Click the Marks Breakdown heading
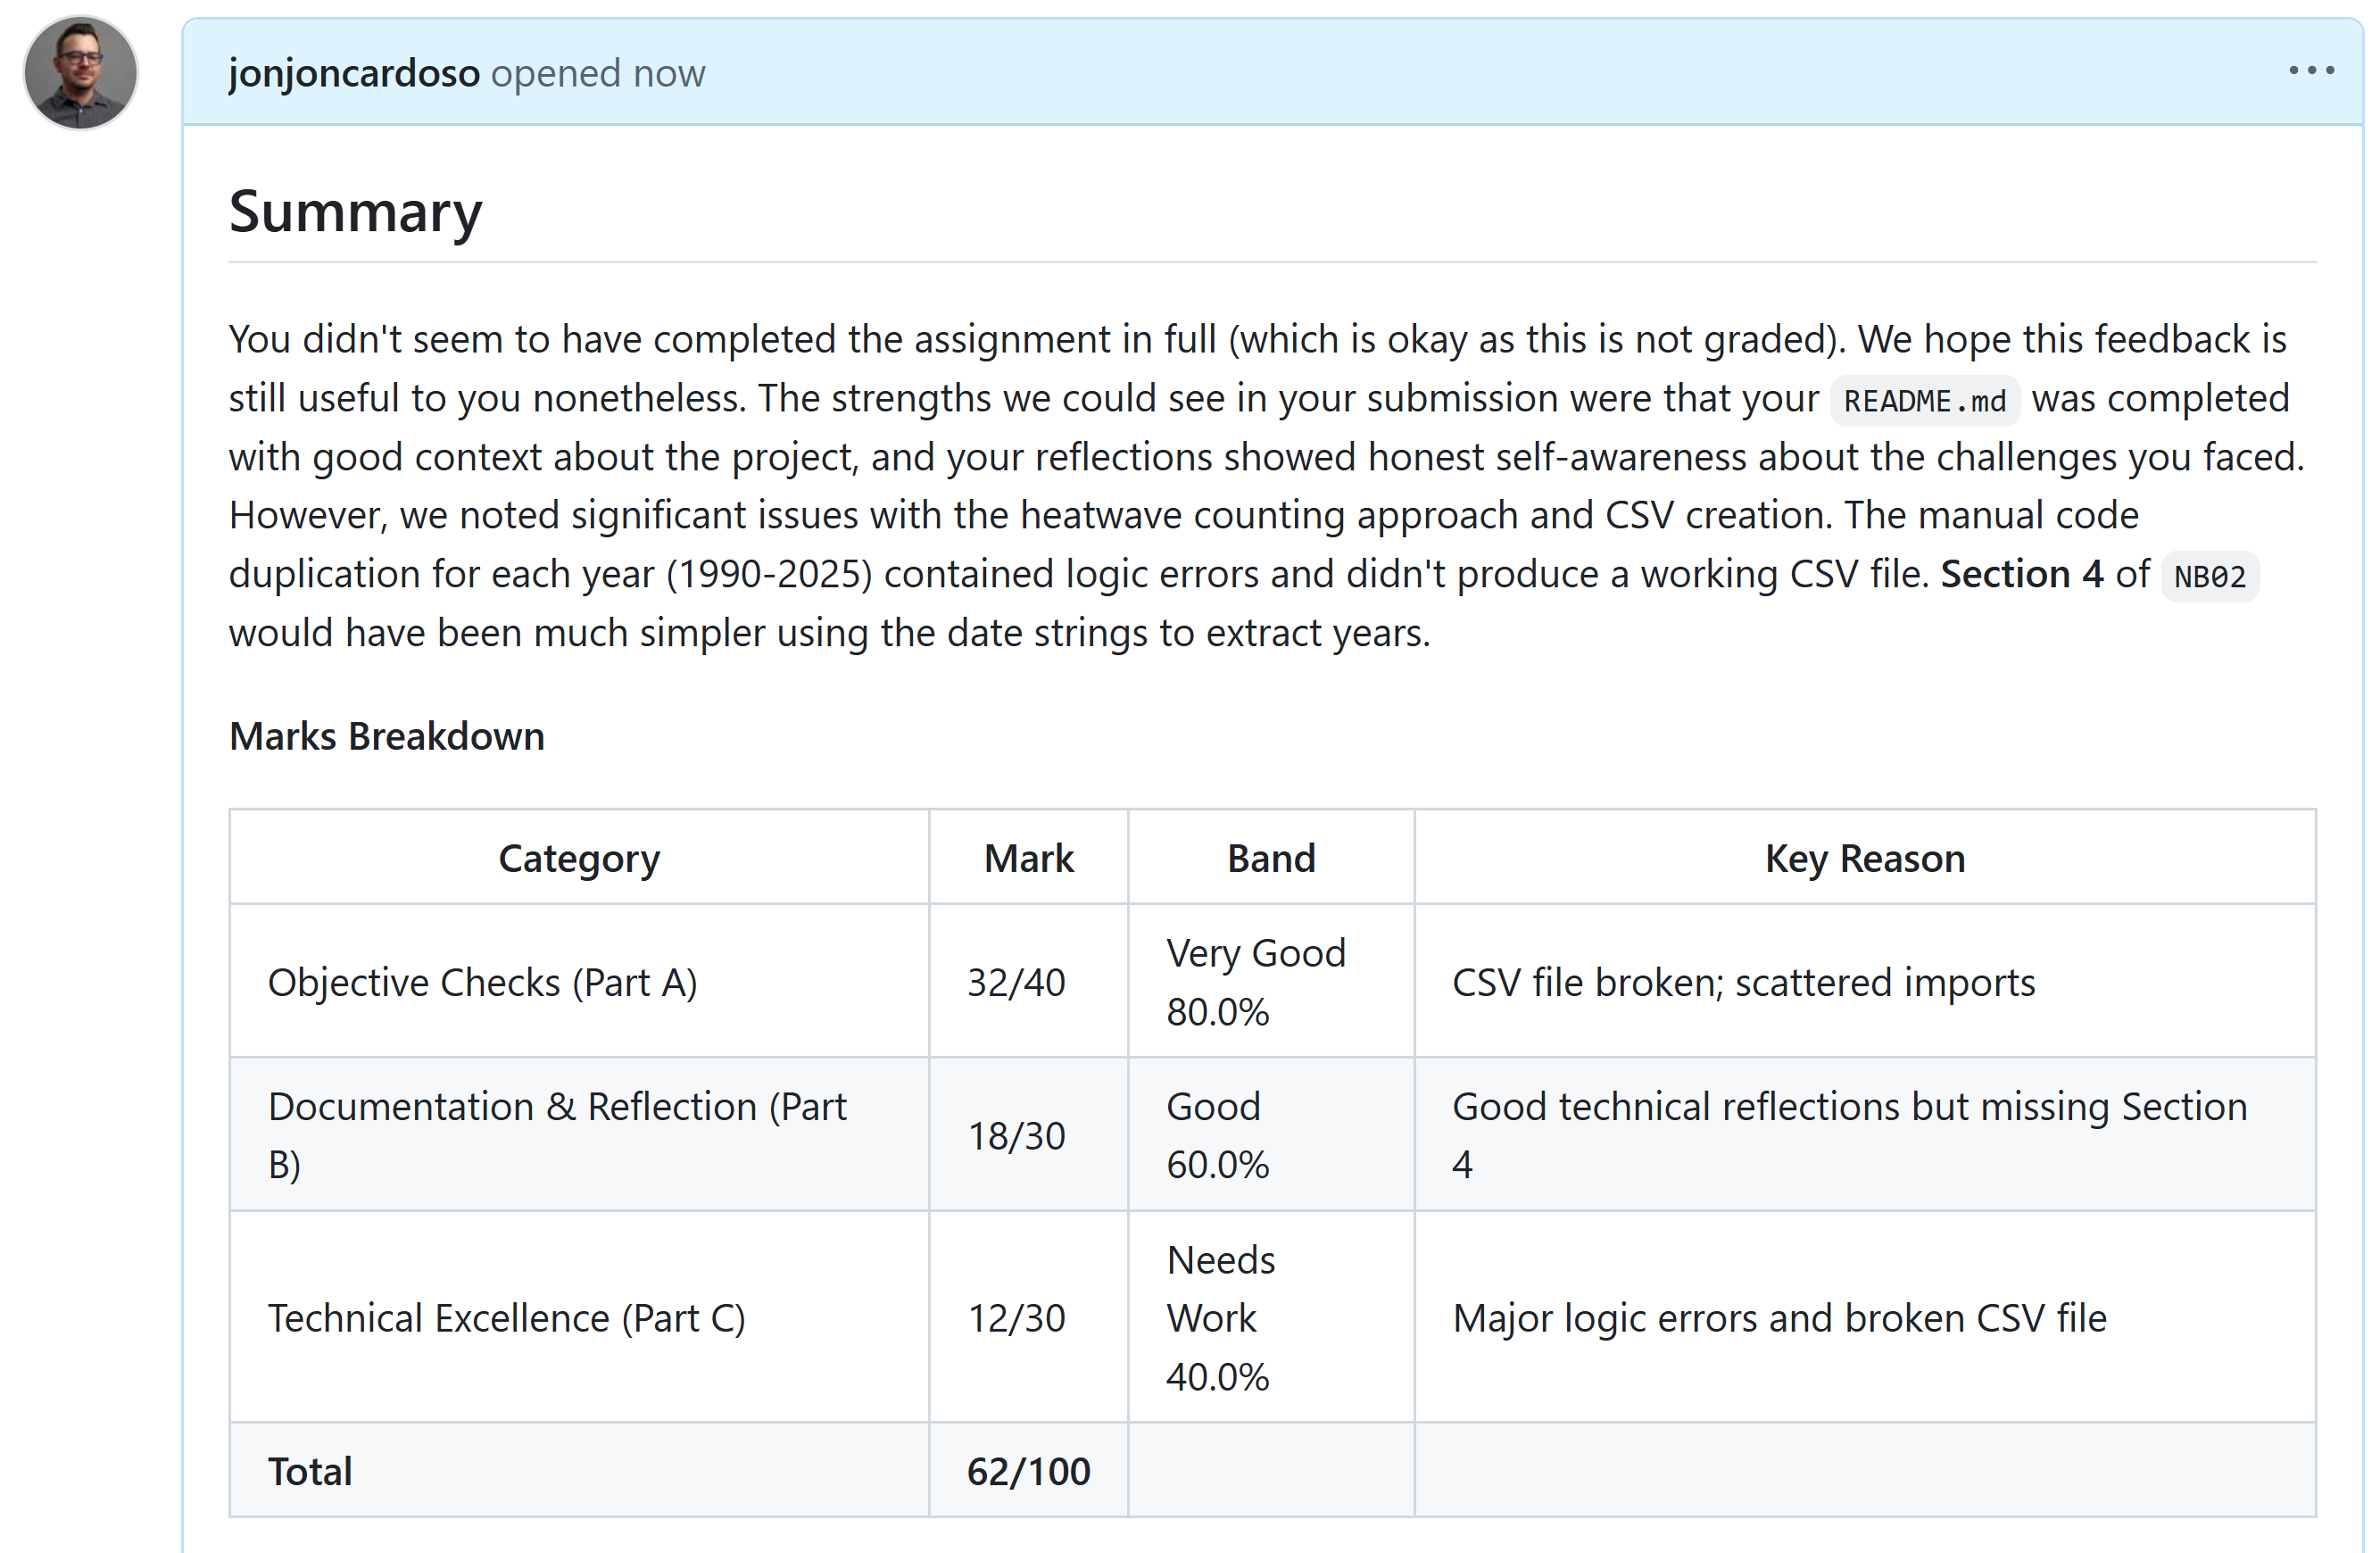Image resolution: width=2380 pixels, height=1553 pixels. (386, 736)
